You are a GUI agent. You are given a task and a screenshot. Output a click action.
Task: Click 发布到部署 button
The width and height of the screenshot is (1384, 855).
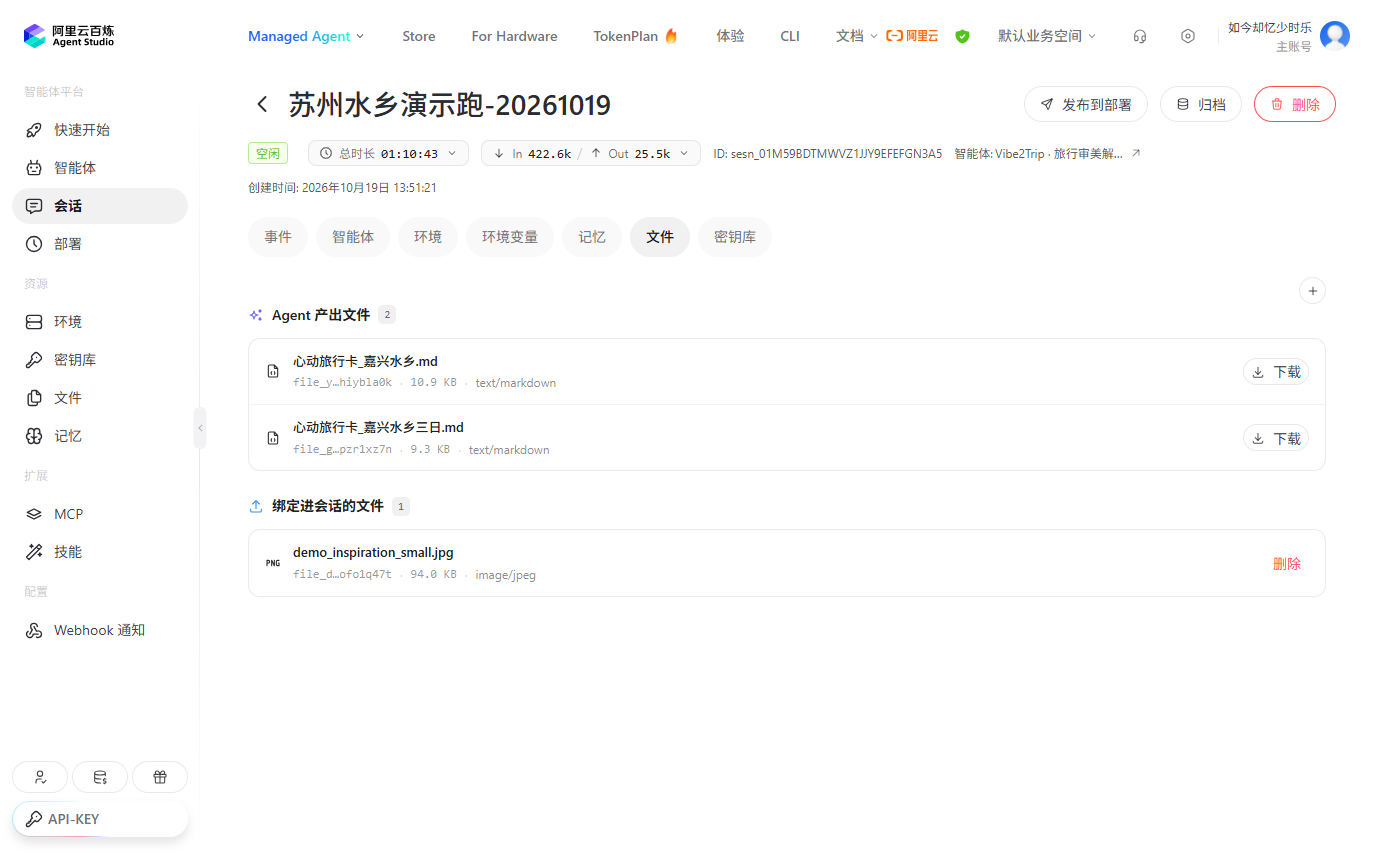tap(1086, 104)
